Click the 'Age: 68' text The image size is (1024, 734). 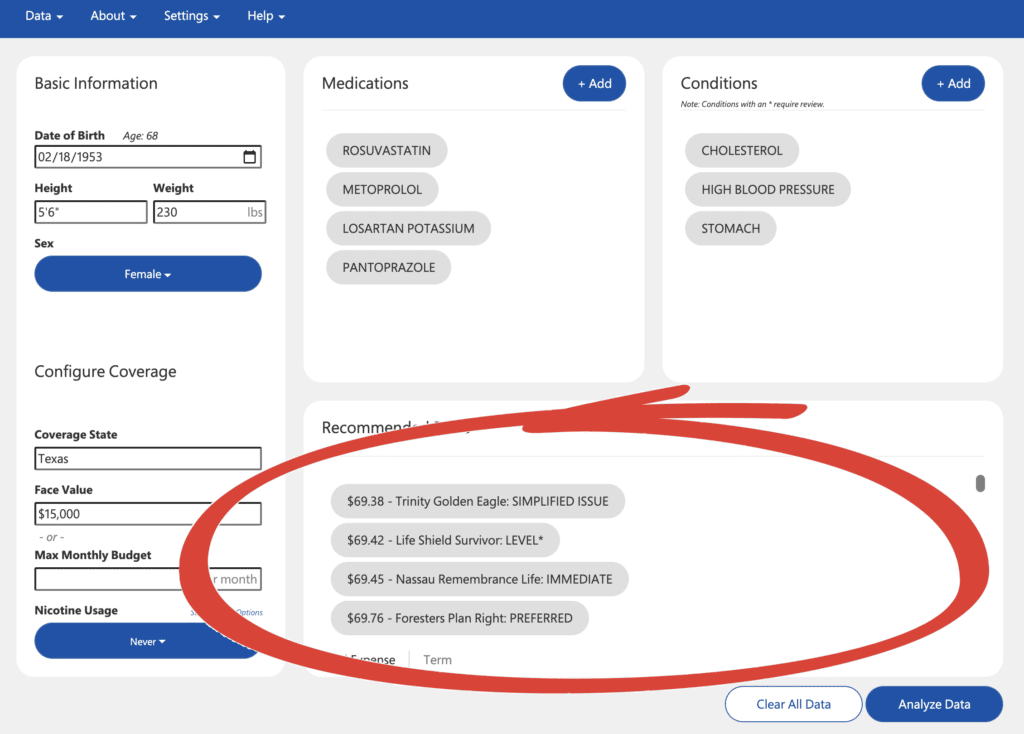140,136
